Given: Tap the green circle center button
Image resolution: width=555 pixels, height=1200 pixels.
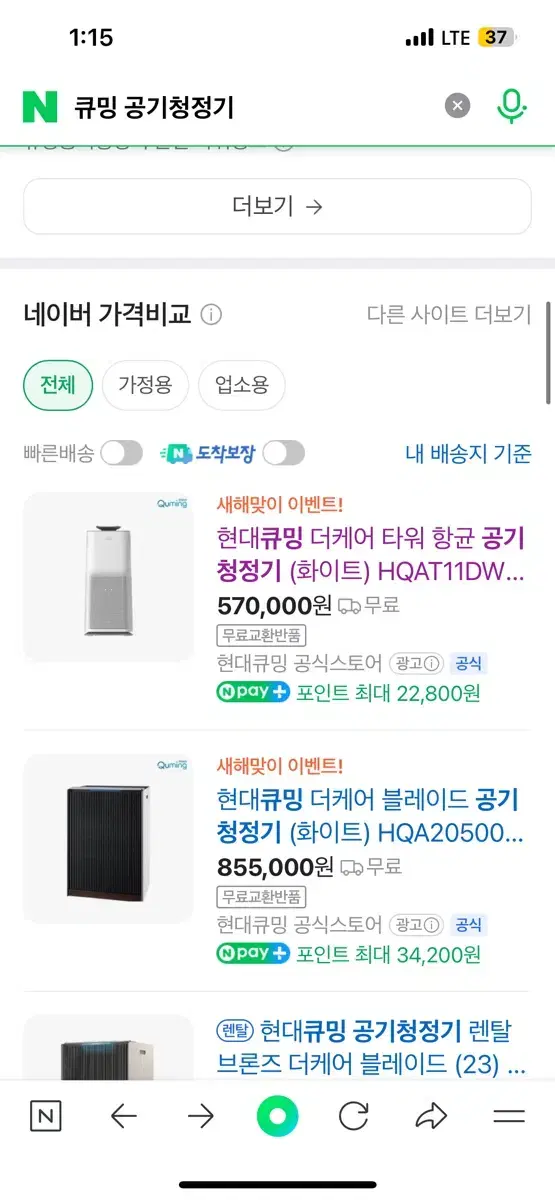Looking at the screenshot, I should click(x=277, y=1116).
